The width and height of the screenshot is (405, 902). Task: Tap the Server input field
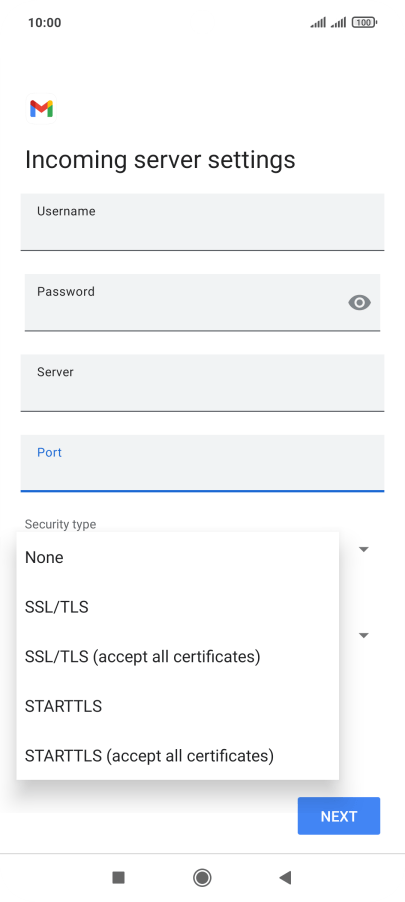tap(202, 383)
